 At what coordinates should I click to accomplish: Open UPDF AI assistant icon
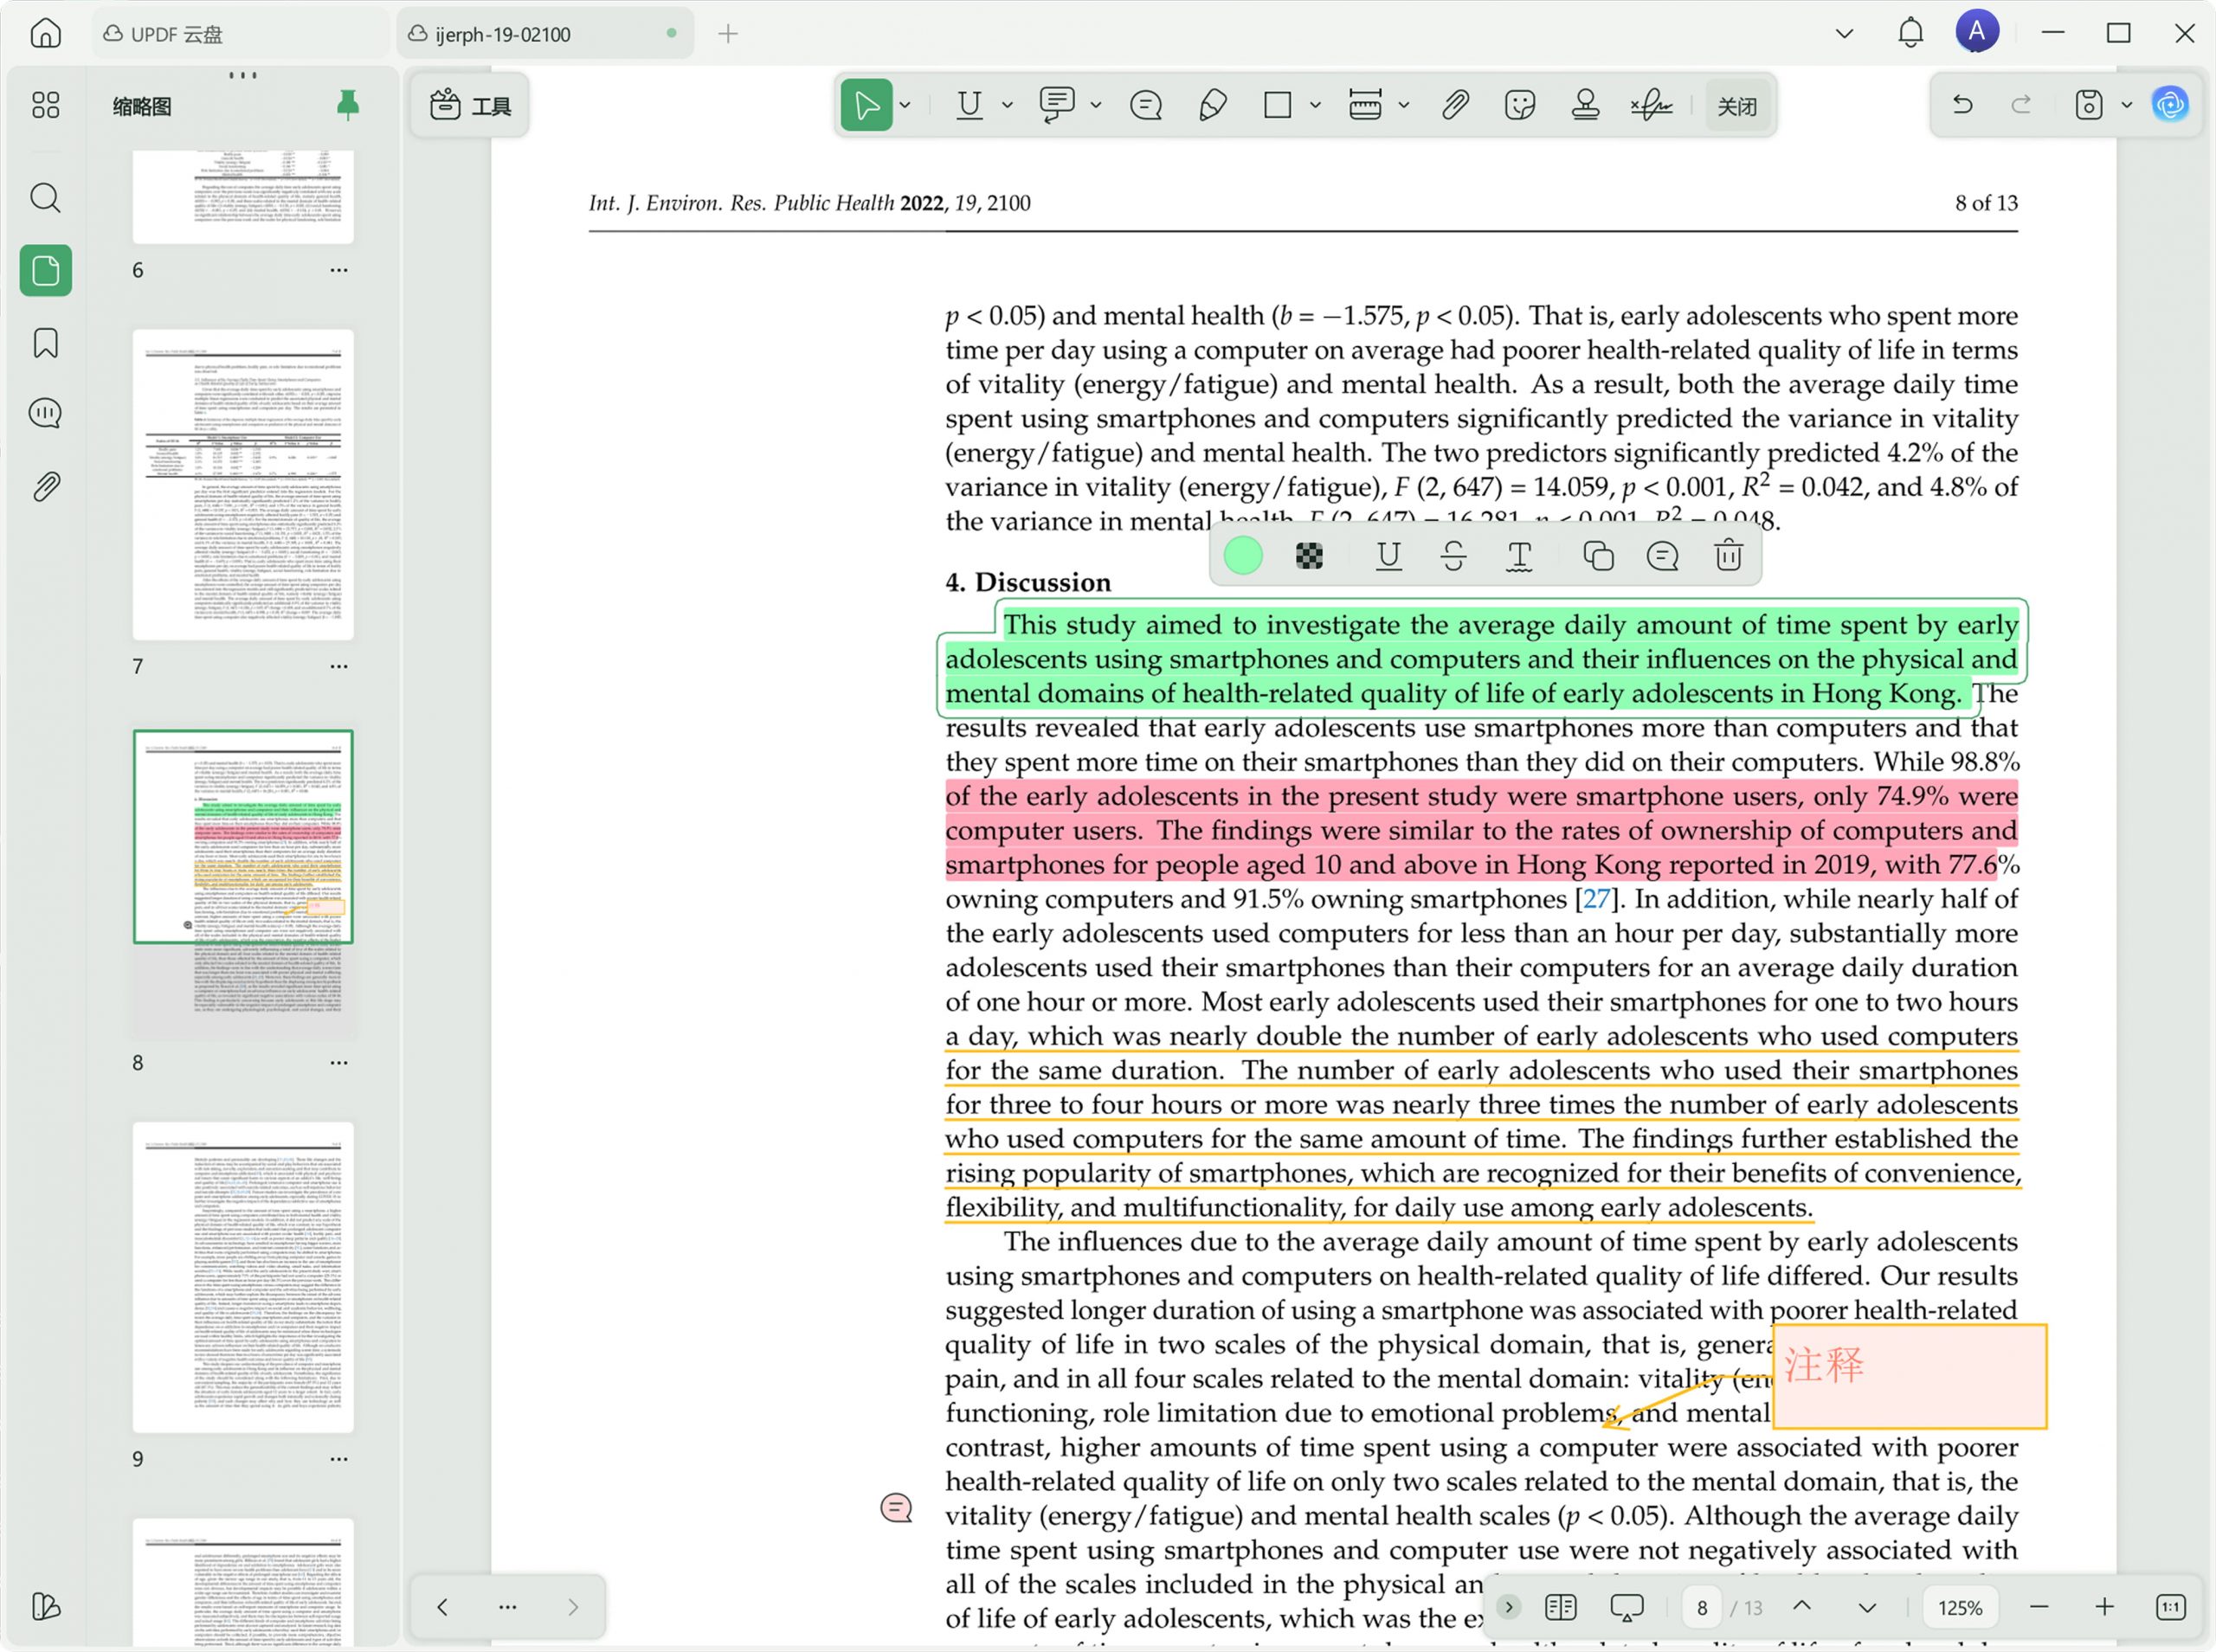pos(2170,105)
